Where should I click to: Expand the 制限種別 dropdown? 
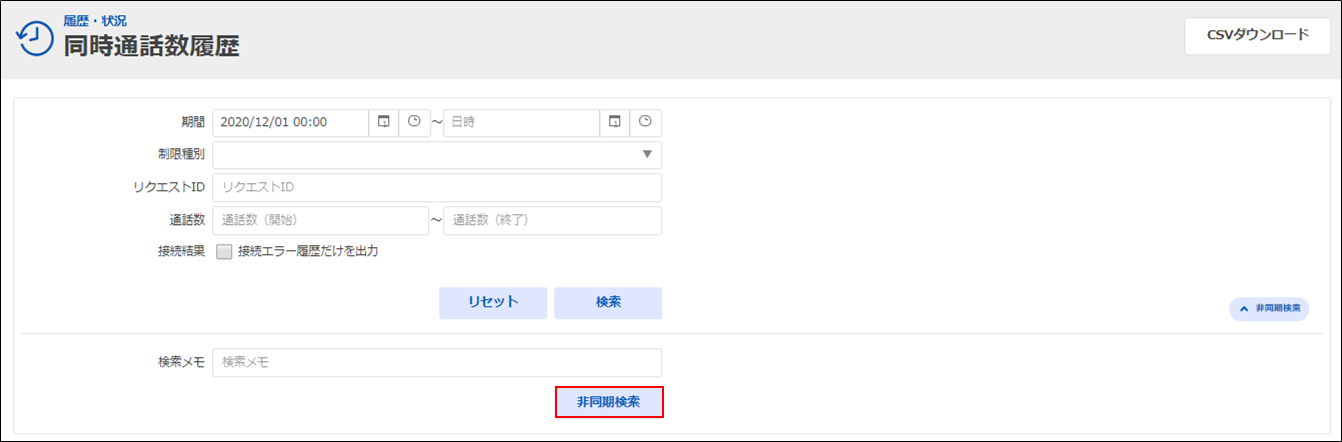click(437, 155)
